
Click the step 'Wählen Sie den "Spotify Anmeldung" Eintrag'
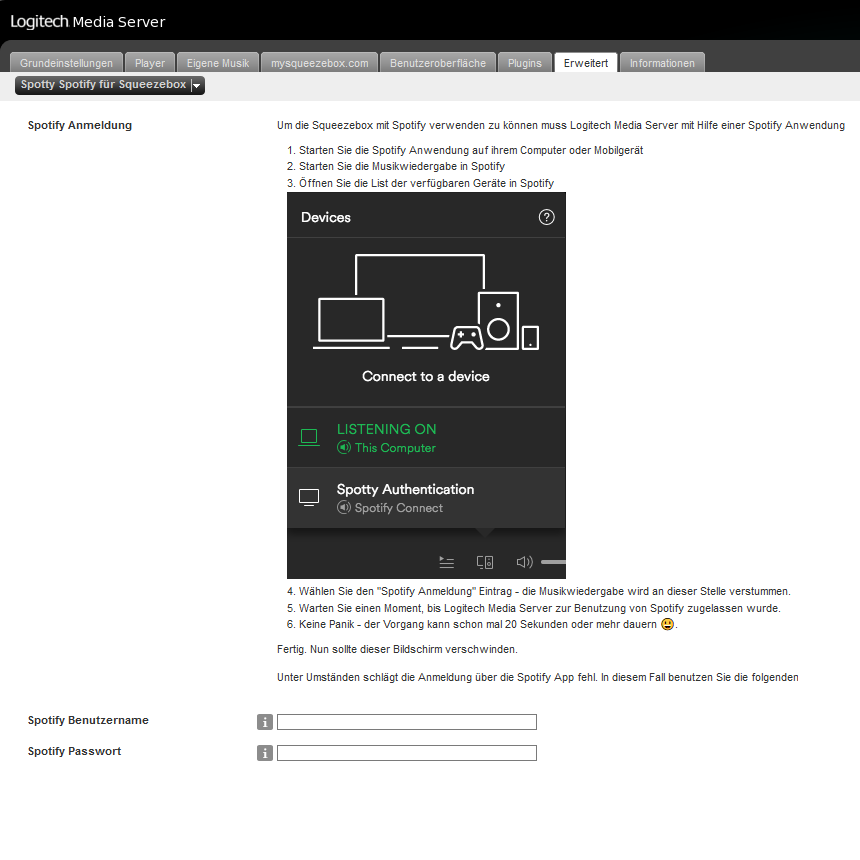coord(545,591)
